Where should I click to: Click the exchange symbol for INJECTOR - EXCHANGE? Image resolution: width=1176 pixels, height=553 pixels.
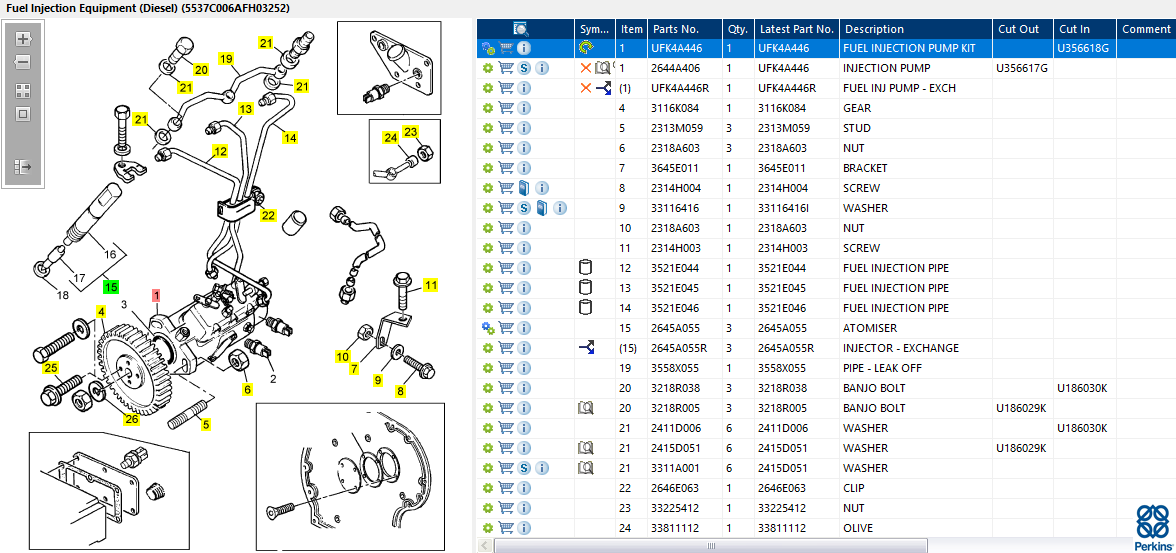[586, 348]
